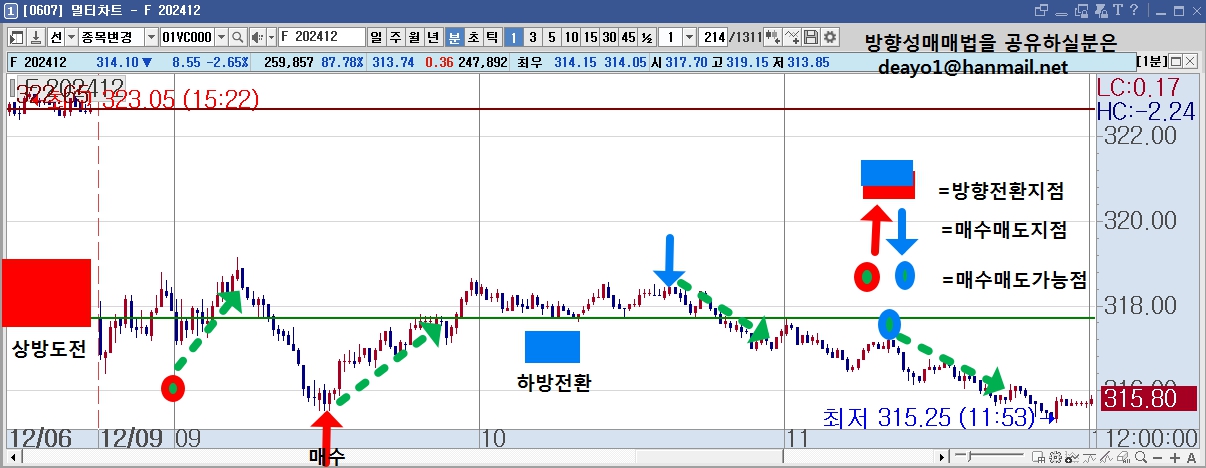Select the 년 (yearly) period button
This screenshot has width=1206, height=468.
point(433,37)
